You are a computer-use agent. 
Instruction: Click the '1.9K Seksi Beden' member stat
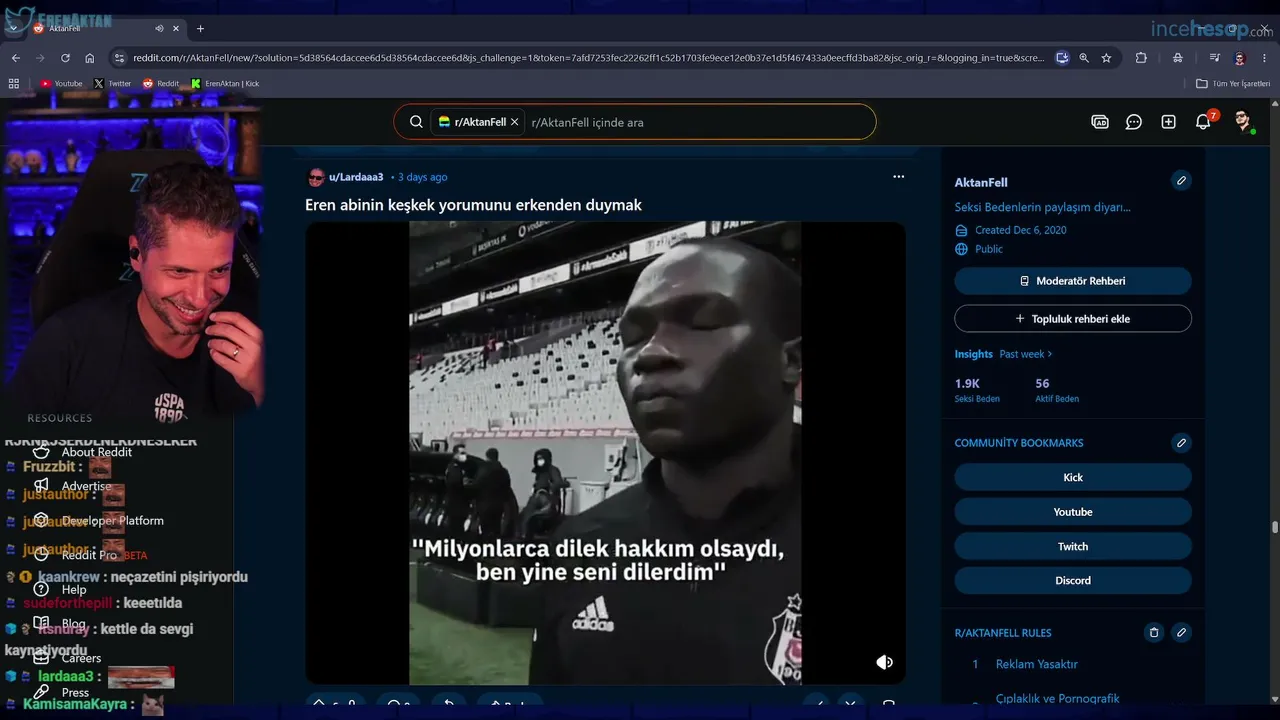click(975, 390)
